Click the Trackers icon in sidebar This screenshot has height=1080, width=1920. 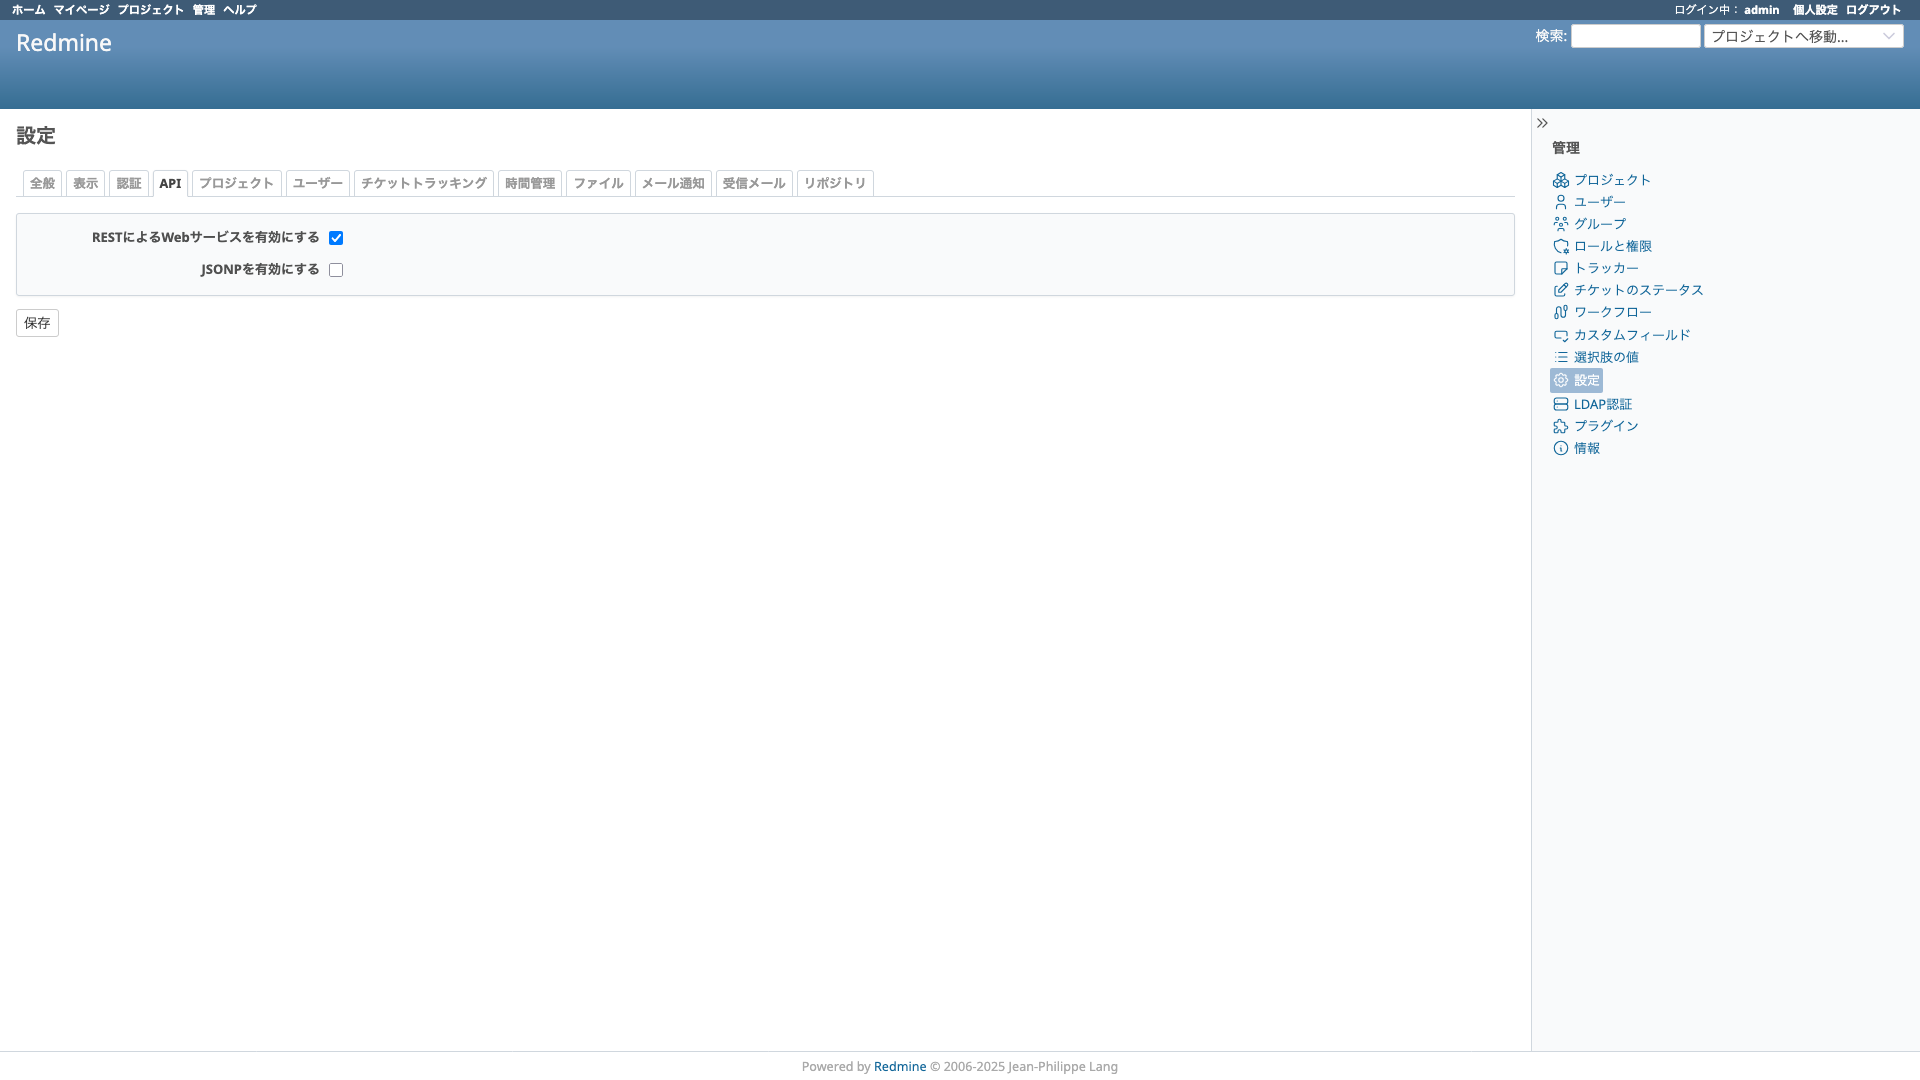[1560, 268]
